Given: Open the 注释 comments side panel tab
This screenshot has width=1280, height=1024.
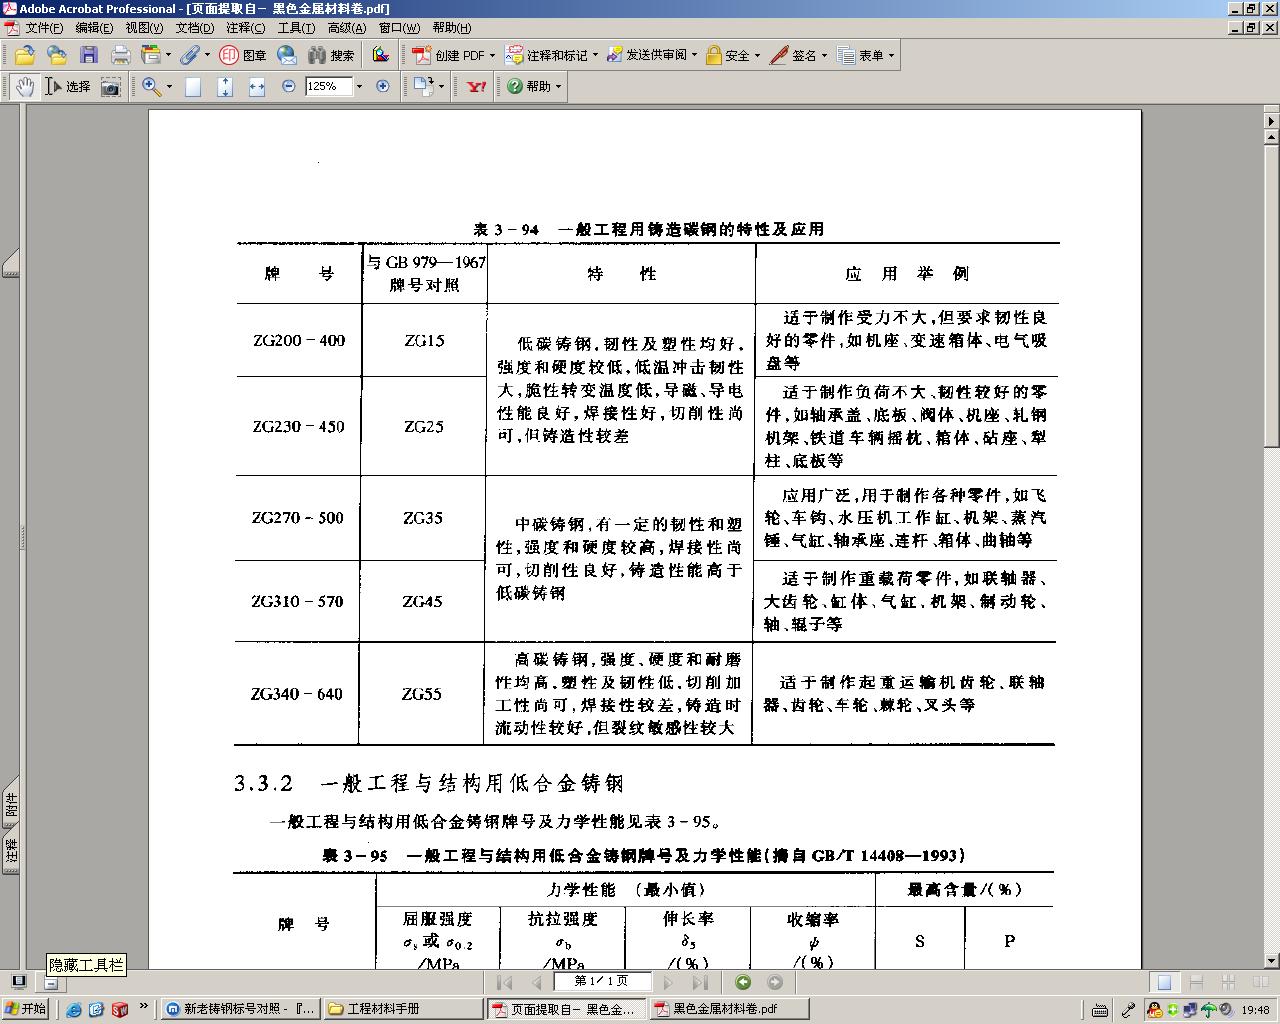Looking at the screenshot, I should [x=11, y=852].
